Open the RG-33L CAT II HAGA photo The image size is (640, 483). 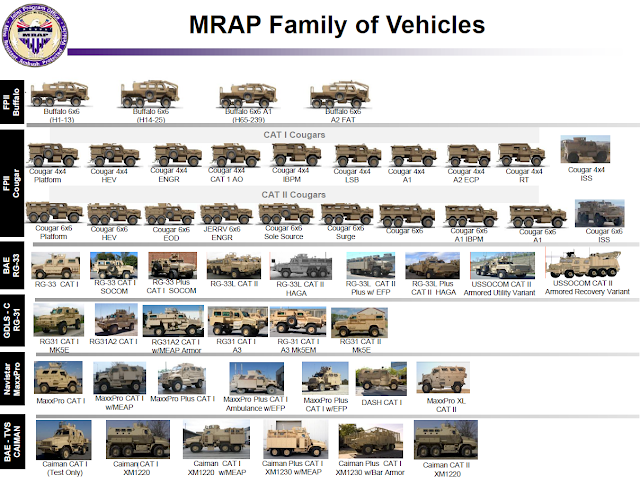[301, 266]
